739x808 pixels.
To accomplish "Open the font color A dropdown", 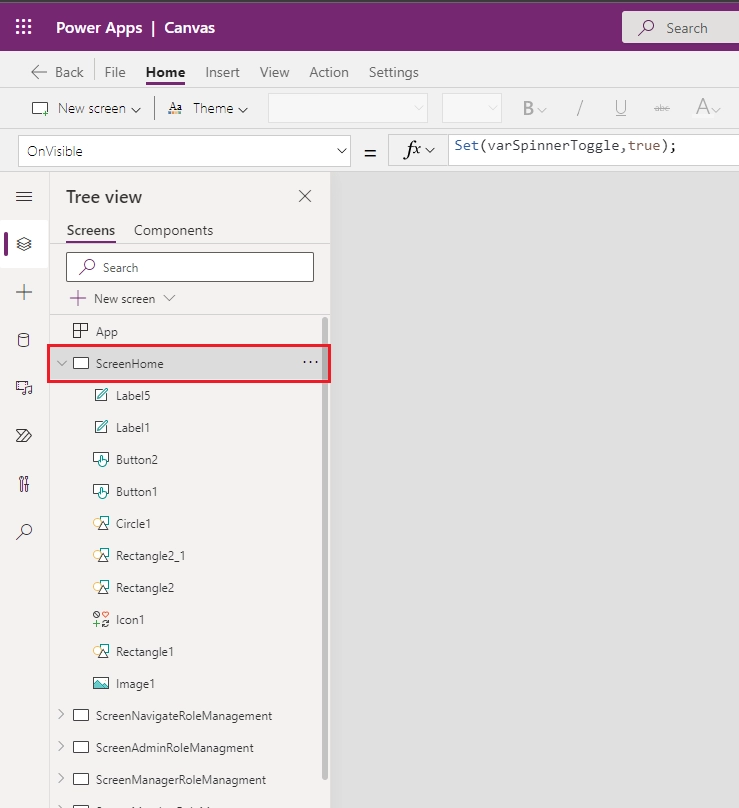I will pyautogui.click(x=708, y=108).
